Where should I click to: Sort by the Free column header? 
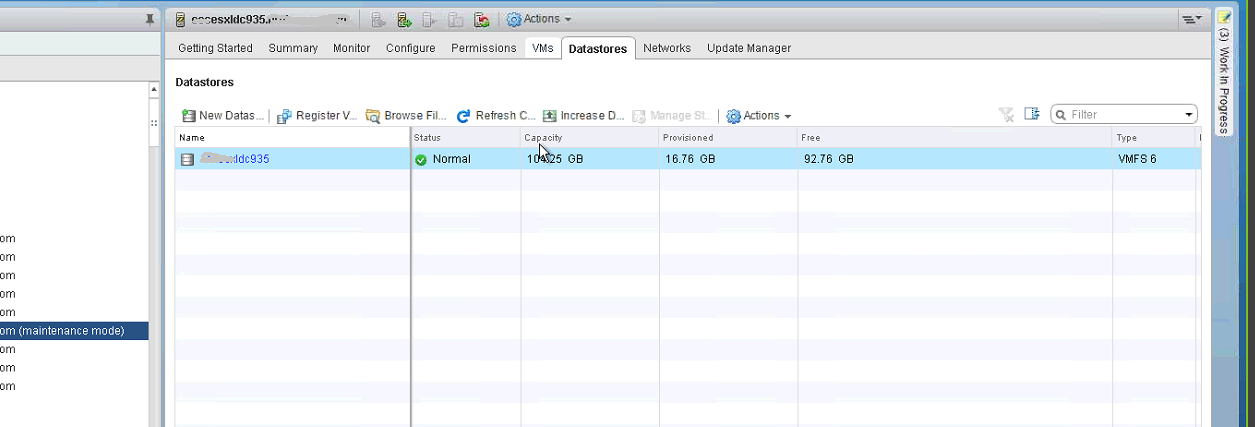(955, 138)
